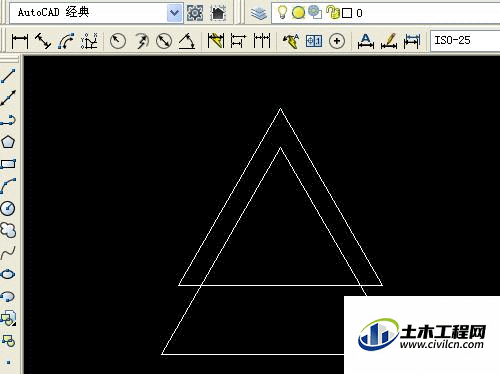Click the My Workspace house icon
The width and height of the screenshot is (500, 374).
tap(218, 13)
